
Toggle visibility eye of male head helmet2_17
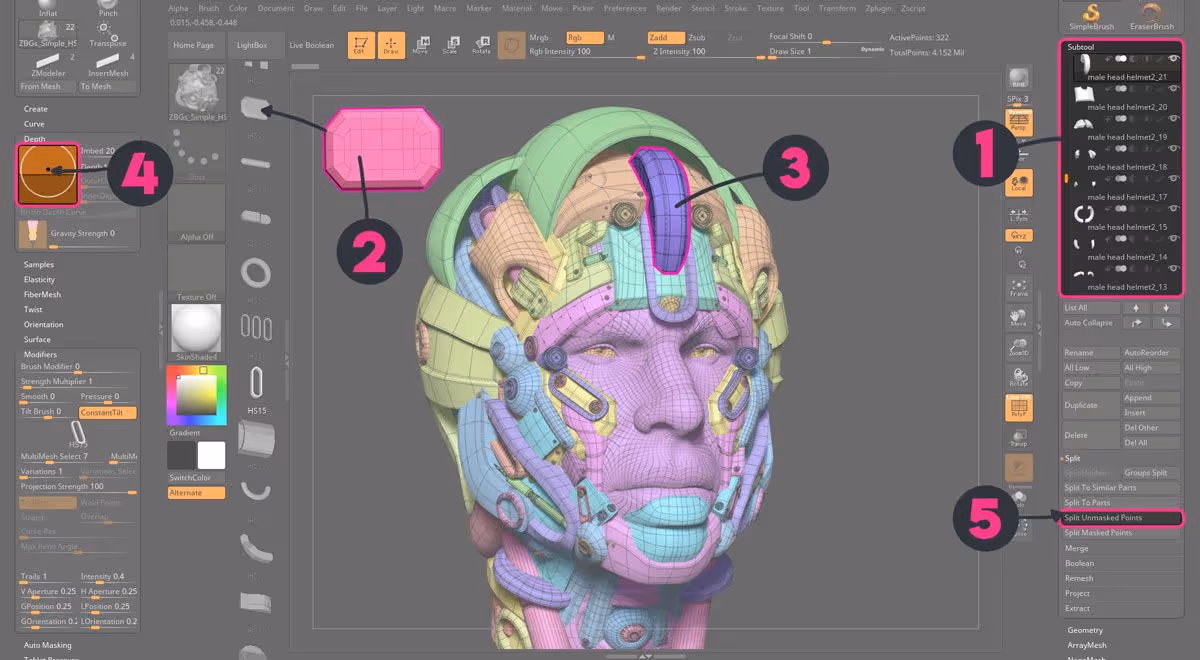click(1174, 179)
